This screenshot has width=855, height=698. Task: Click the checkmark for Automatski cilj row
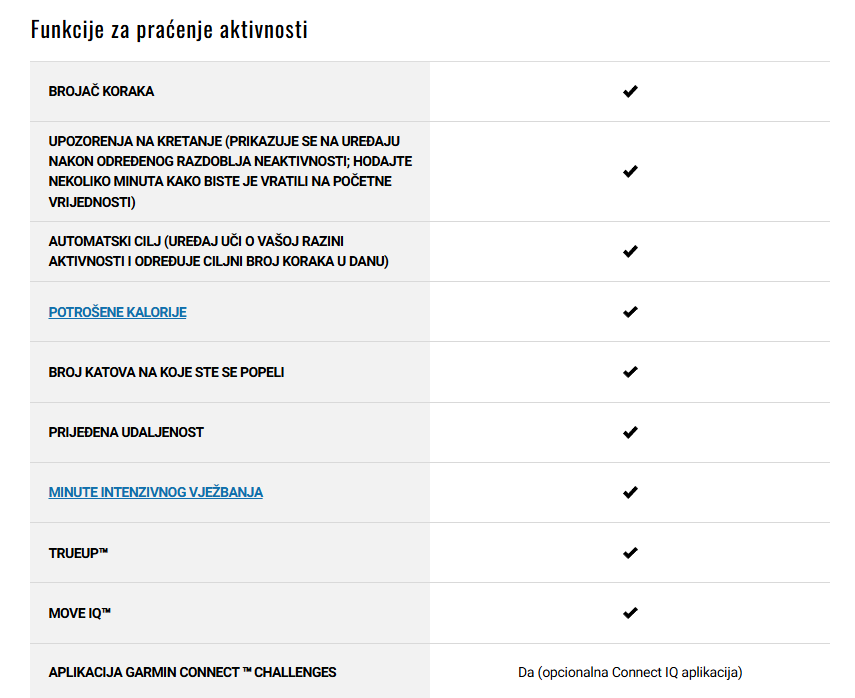click(630, 251)
